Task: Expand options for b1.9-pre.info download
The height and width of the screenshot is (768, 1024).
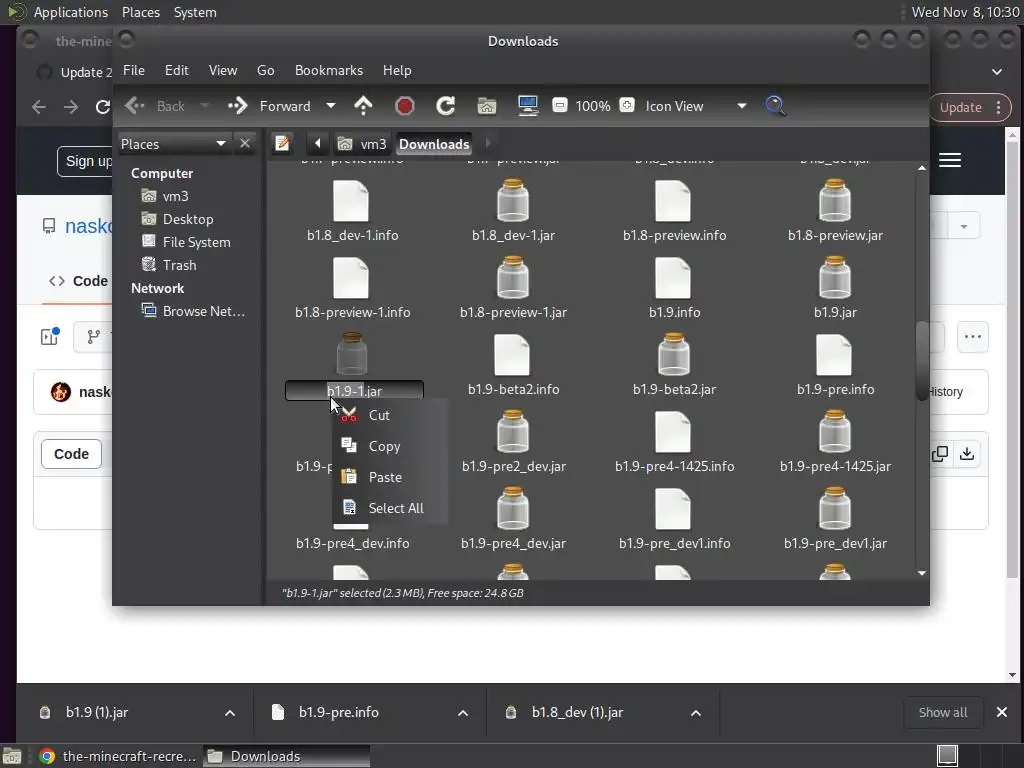Action: (463, 712)
